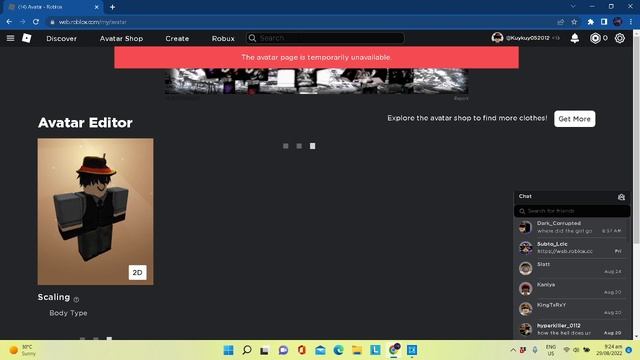Focus the Roblox search field
Image resolution: width=640 pixels, height=360 pixels.
325,38
